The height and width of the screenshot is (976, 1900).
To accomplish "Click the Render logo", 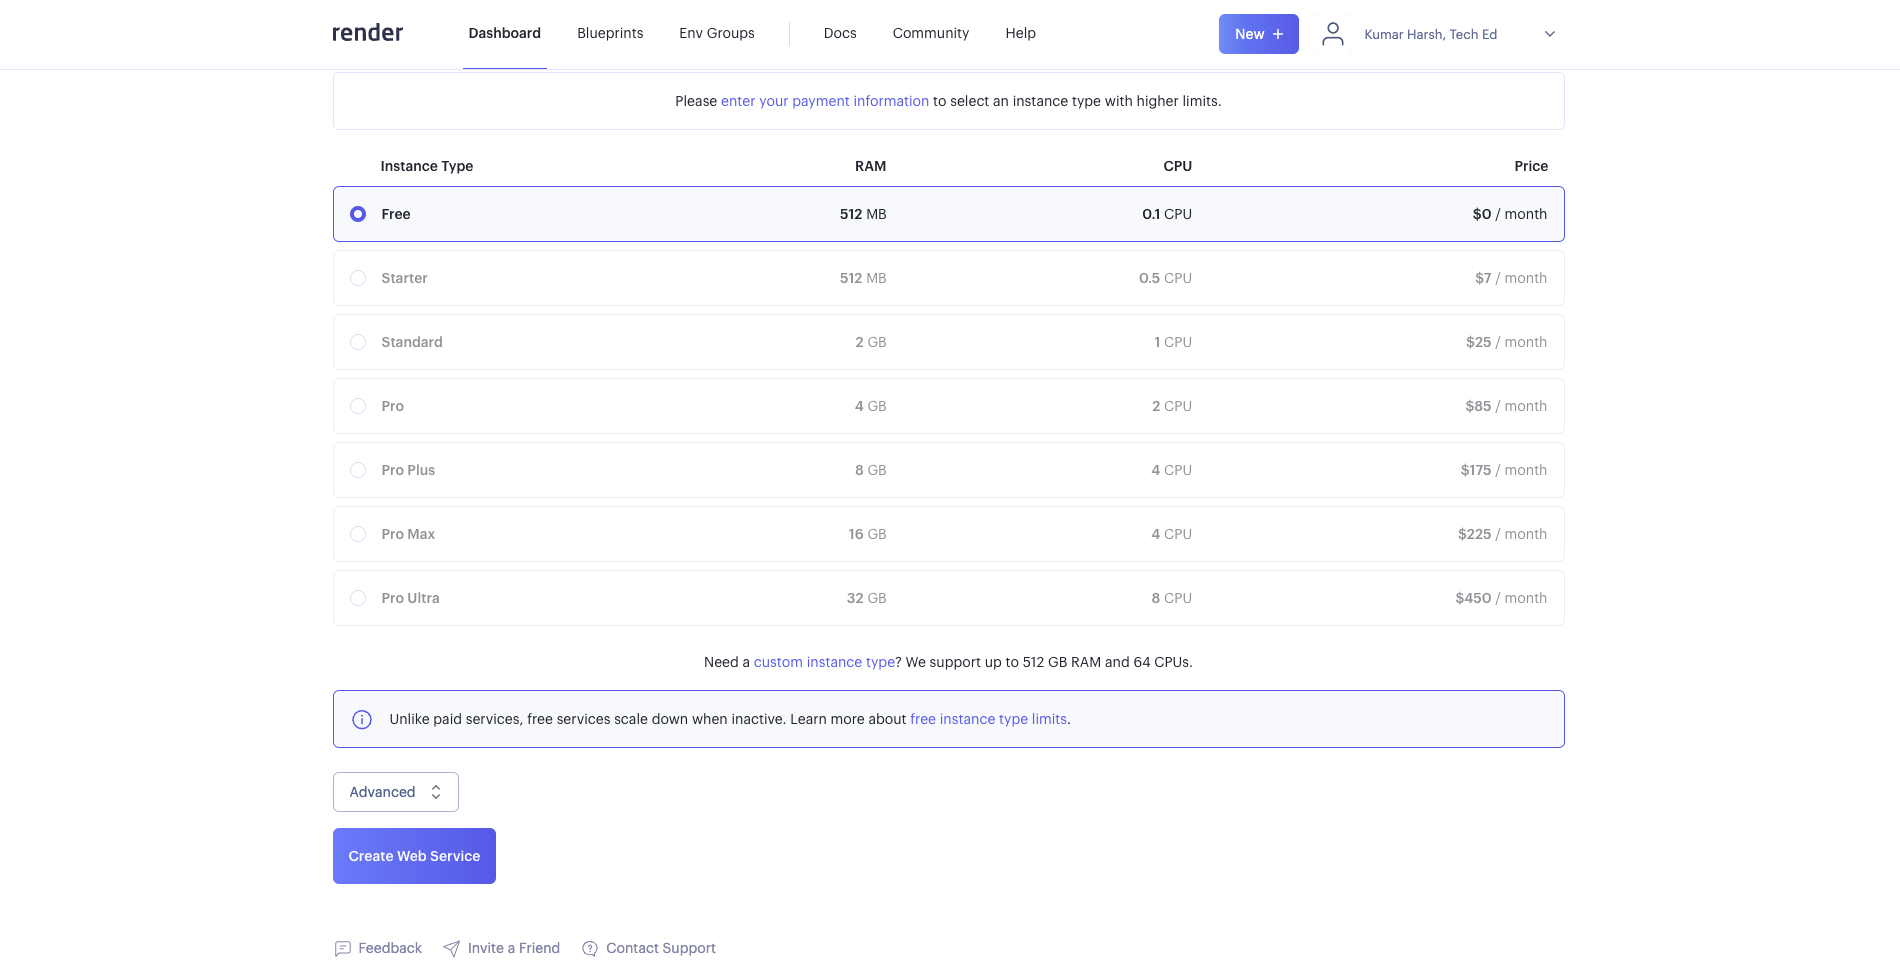I will coord(367,33).
